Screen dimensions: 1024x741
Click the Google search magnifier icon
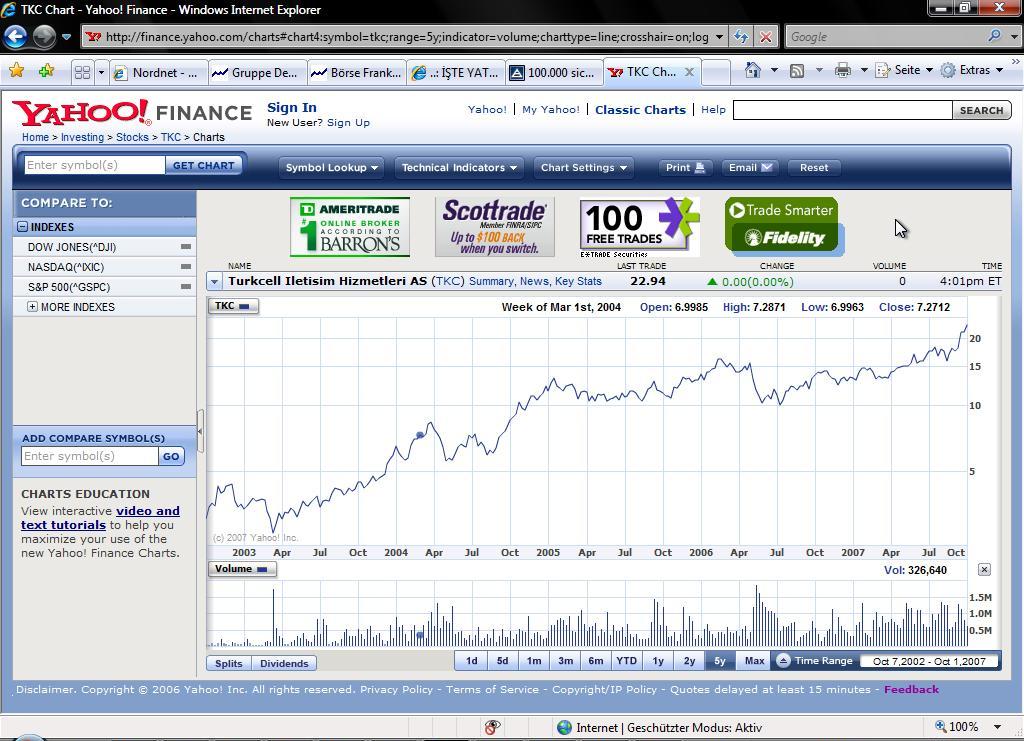coord(994,37)
